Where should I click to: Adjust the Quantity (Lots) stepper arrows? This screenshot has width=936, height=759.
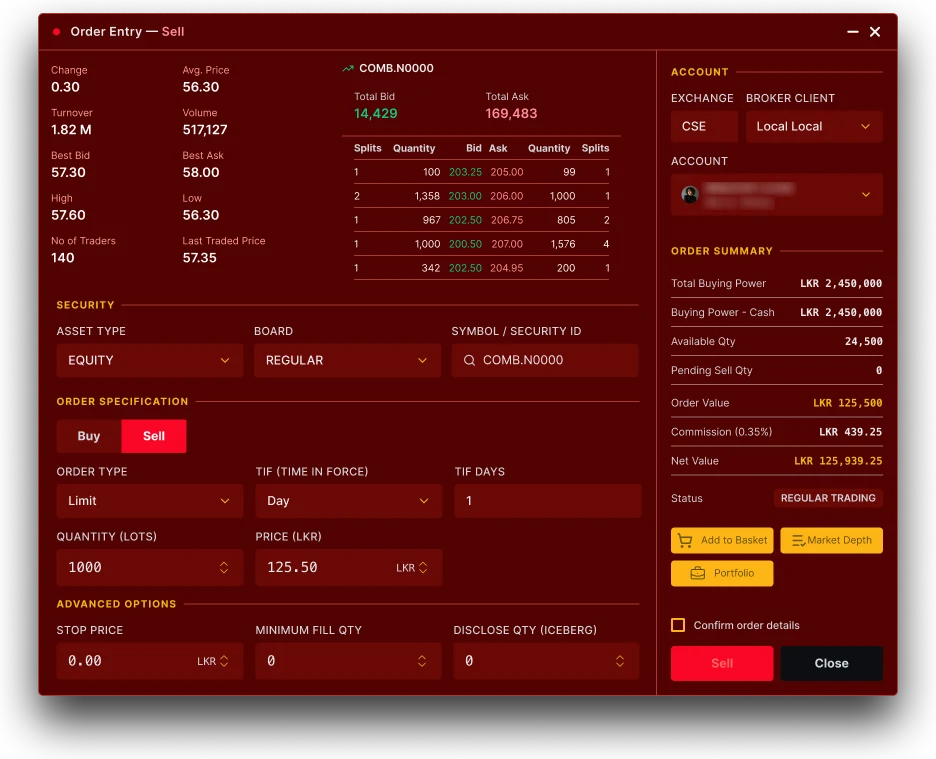point(224,567)
